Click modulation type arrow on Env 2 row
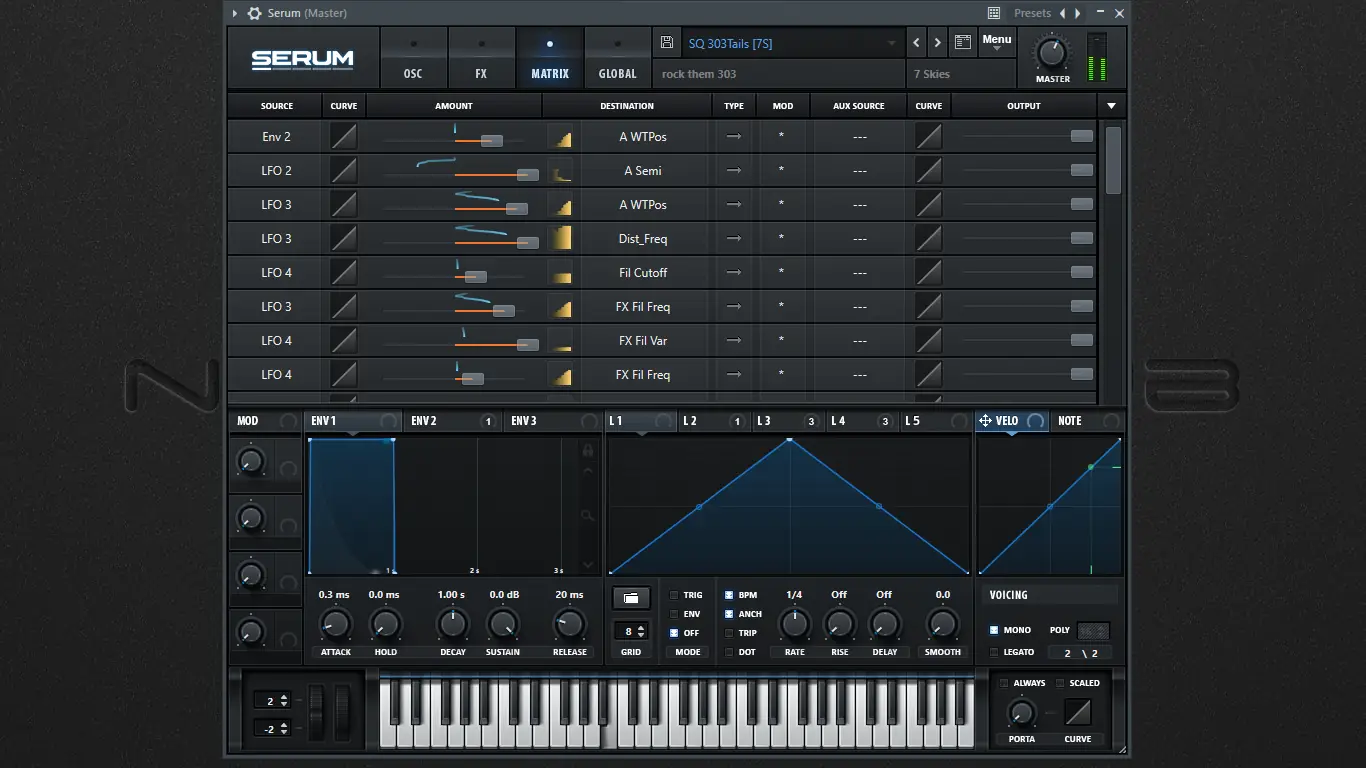The width and height of the screenshot is (1366, 768). pos(734,137)
